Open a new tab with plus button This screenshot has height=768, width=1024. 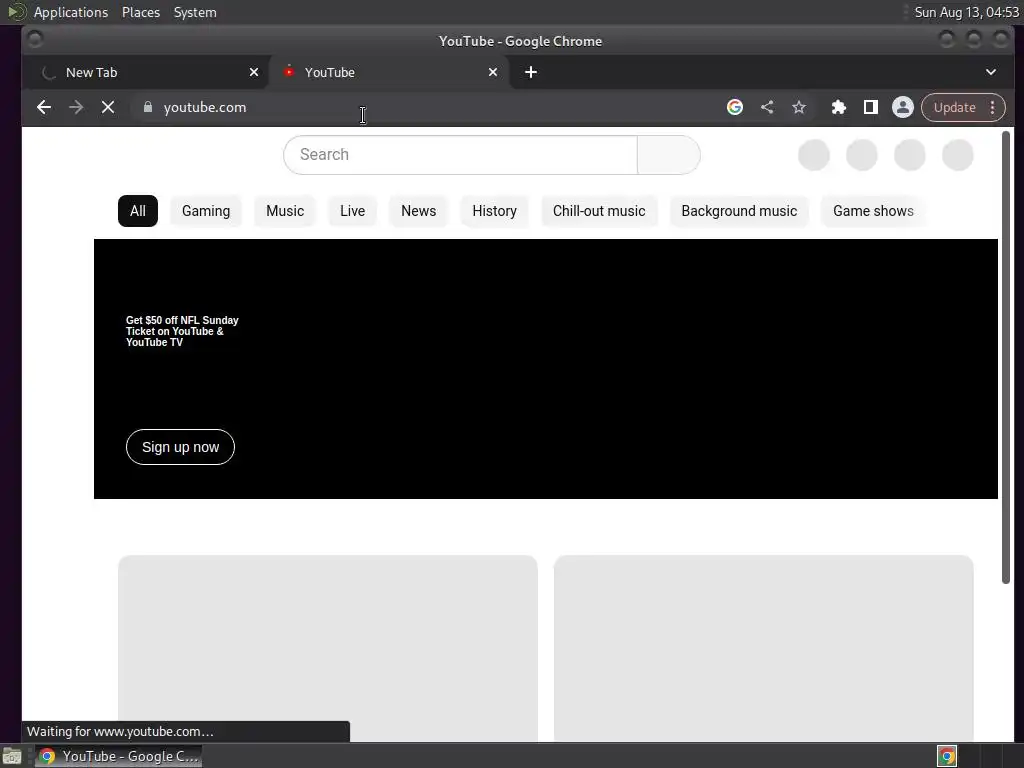pyautogui.click(x=531, y=72)
